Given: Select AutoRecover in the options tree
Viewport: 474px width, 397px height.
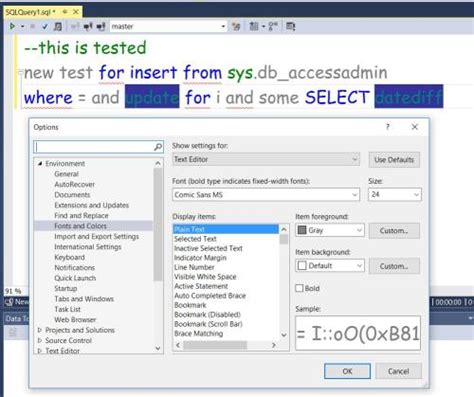Looking at the screenshot, I should click(x=74, y=184).
